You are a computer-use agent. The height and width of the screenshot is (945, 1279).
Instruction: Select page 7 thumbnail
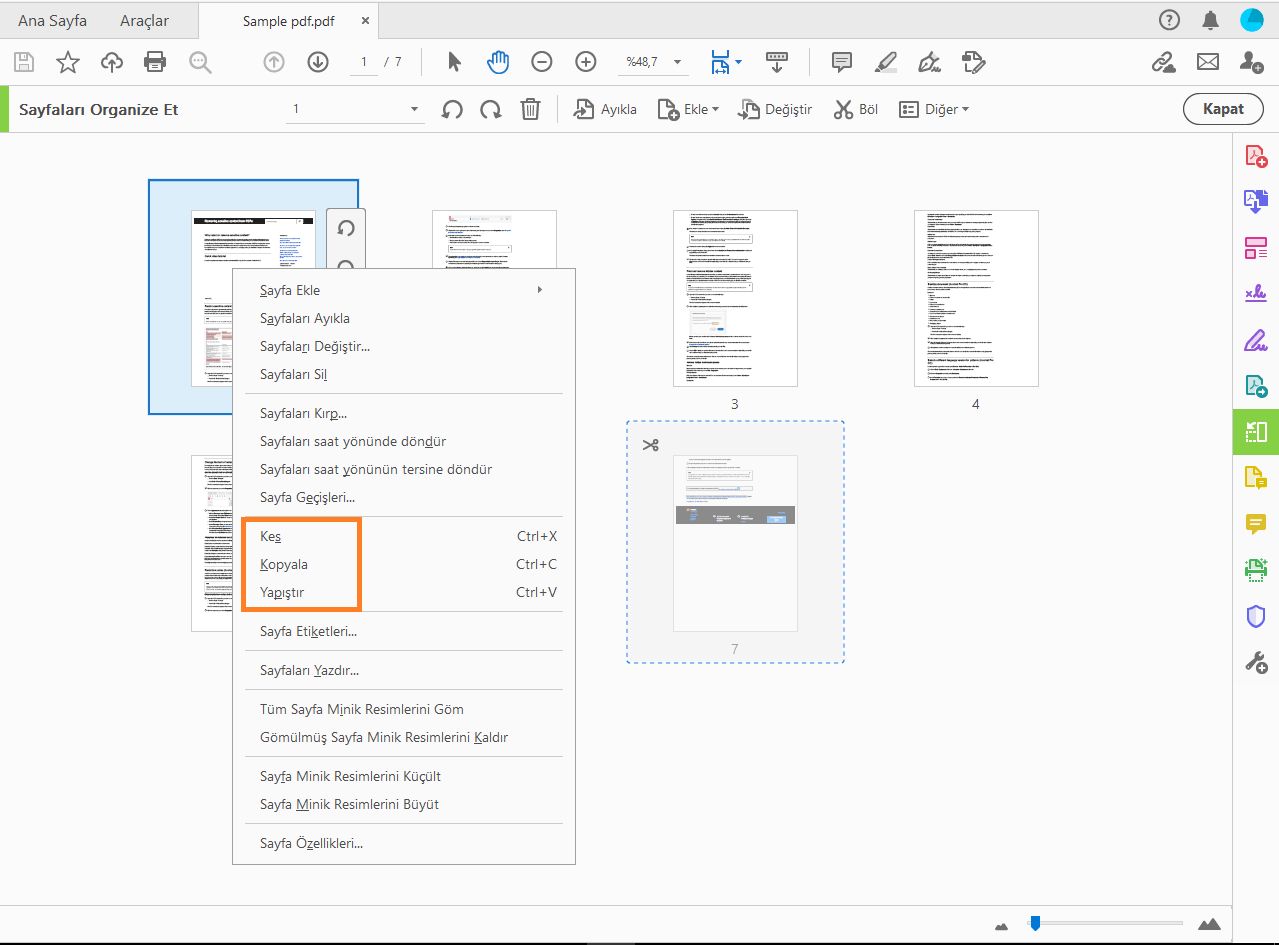(x=735, y=543)
